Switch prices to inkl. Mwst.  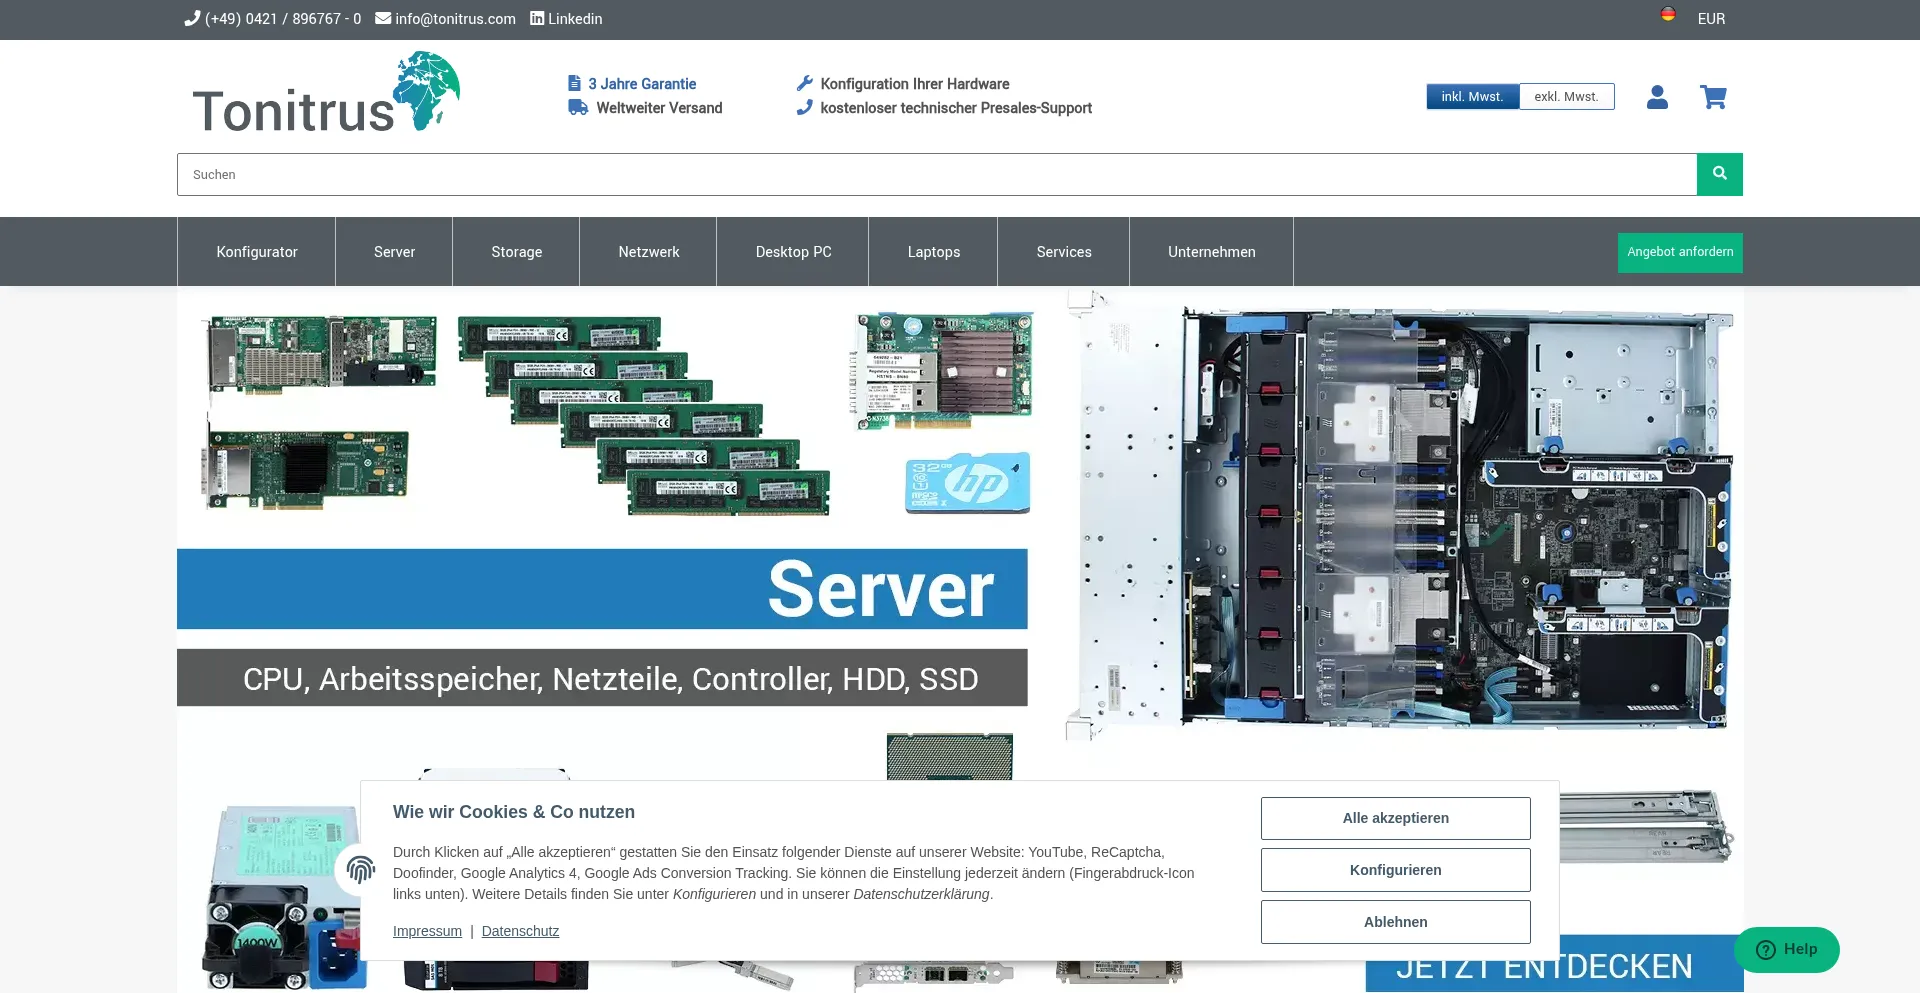(1472, 97)
